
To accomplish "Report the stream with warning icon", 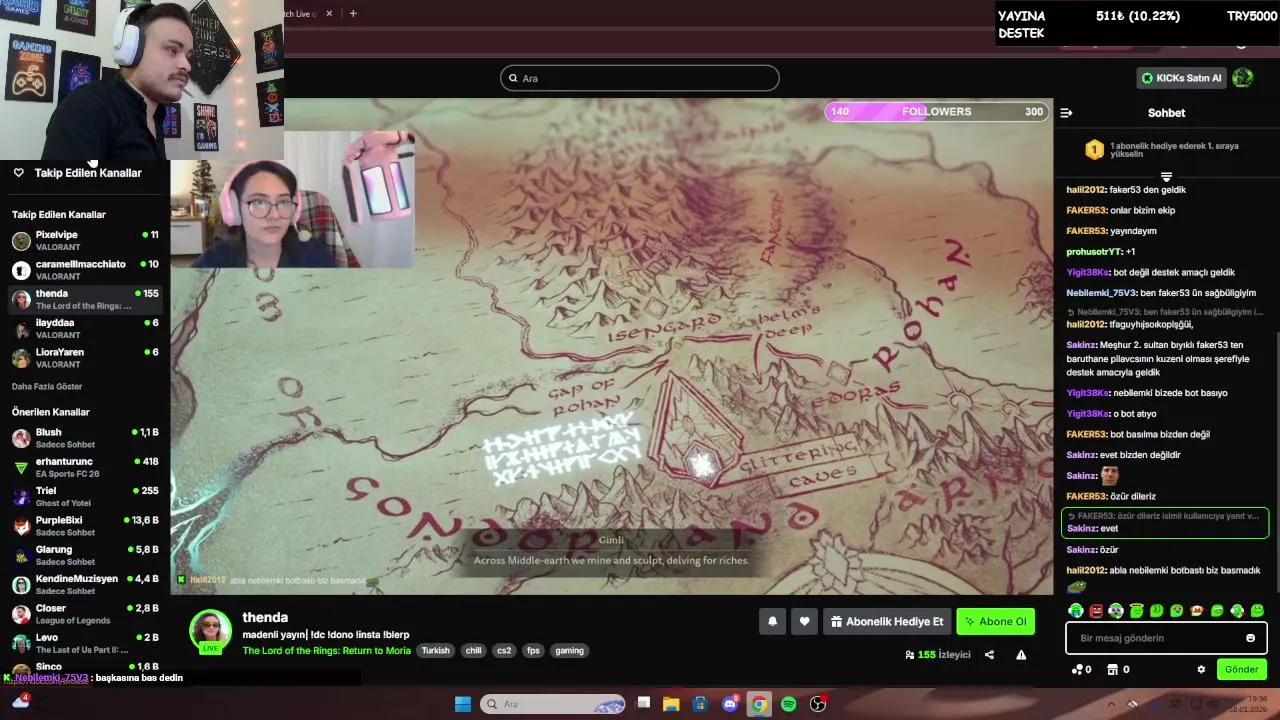I will 1021,655.
